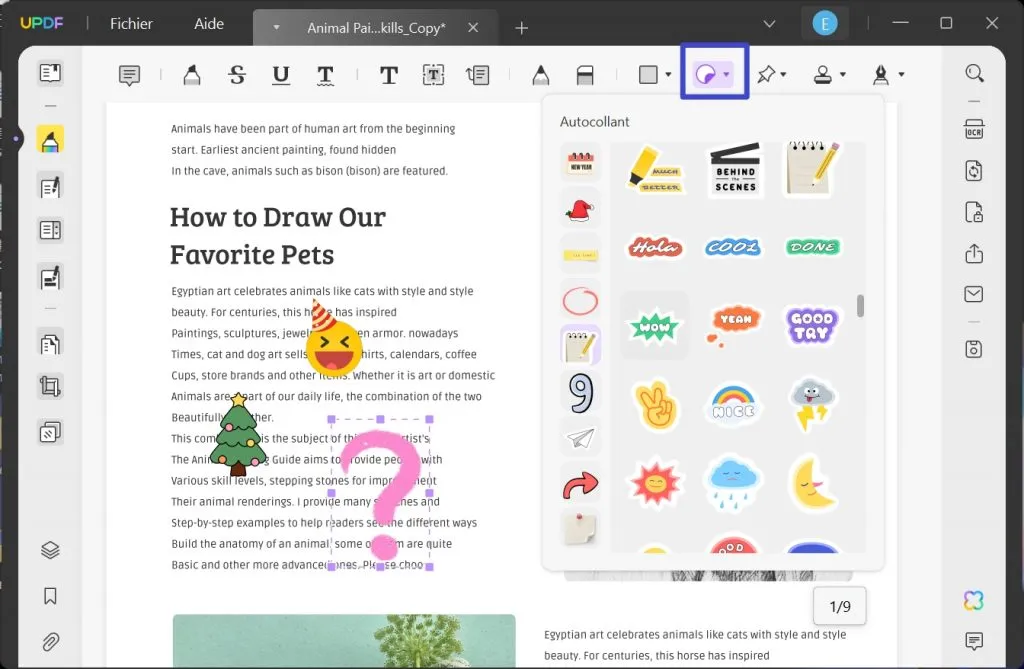The height and width of the screenshot is (669, 1024).
Task: Select the yellow tape sticker category
Action: point(581,255)
